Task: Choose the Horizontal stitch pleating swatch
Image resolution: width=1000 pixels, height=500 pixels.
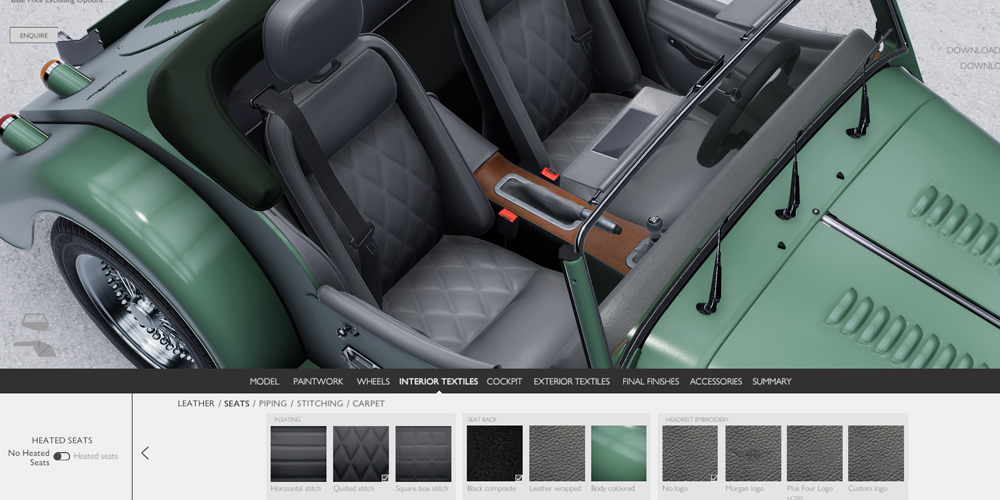Action: 298,453
